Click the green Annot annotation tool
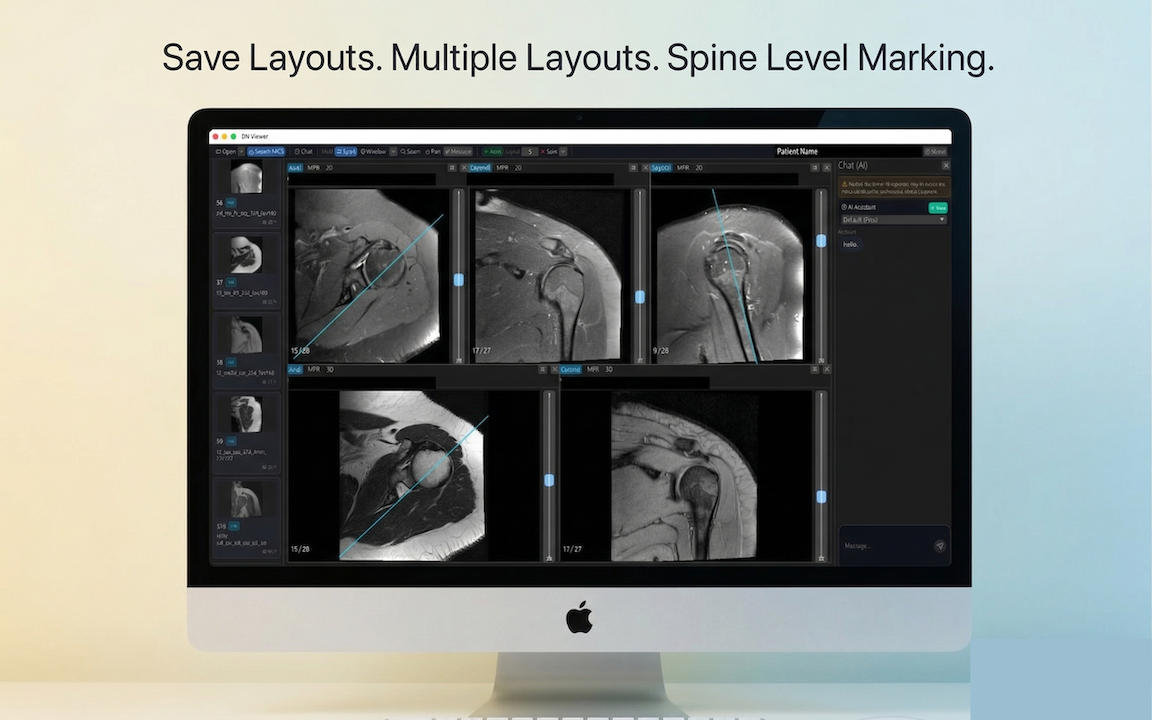The width and height of the screenshot is (1152, 720). [493, 151]
